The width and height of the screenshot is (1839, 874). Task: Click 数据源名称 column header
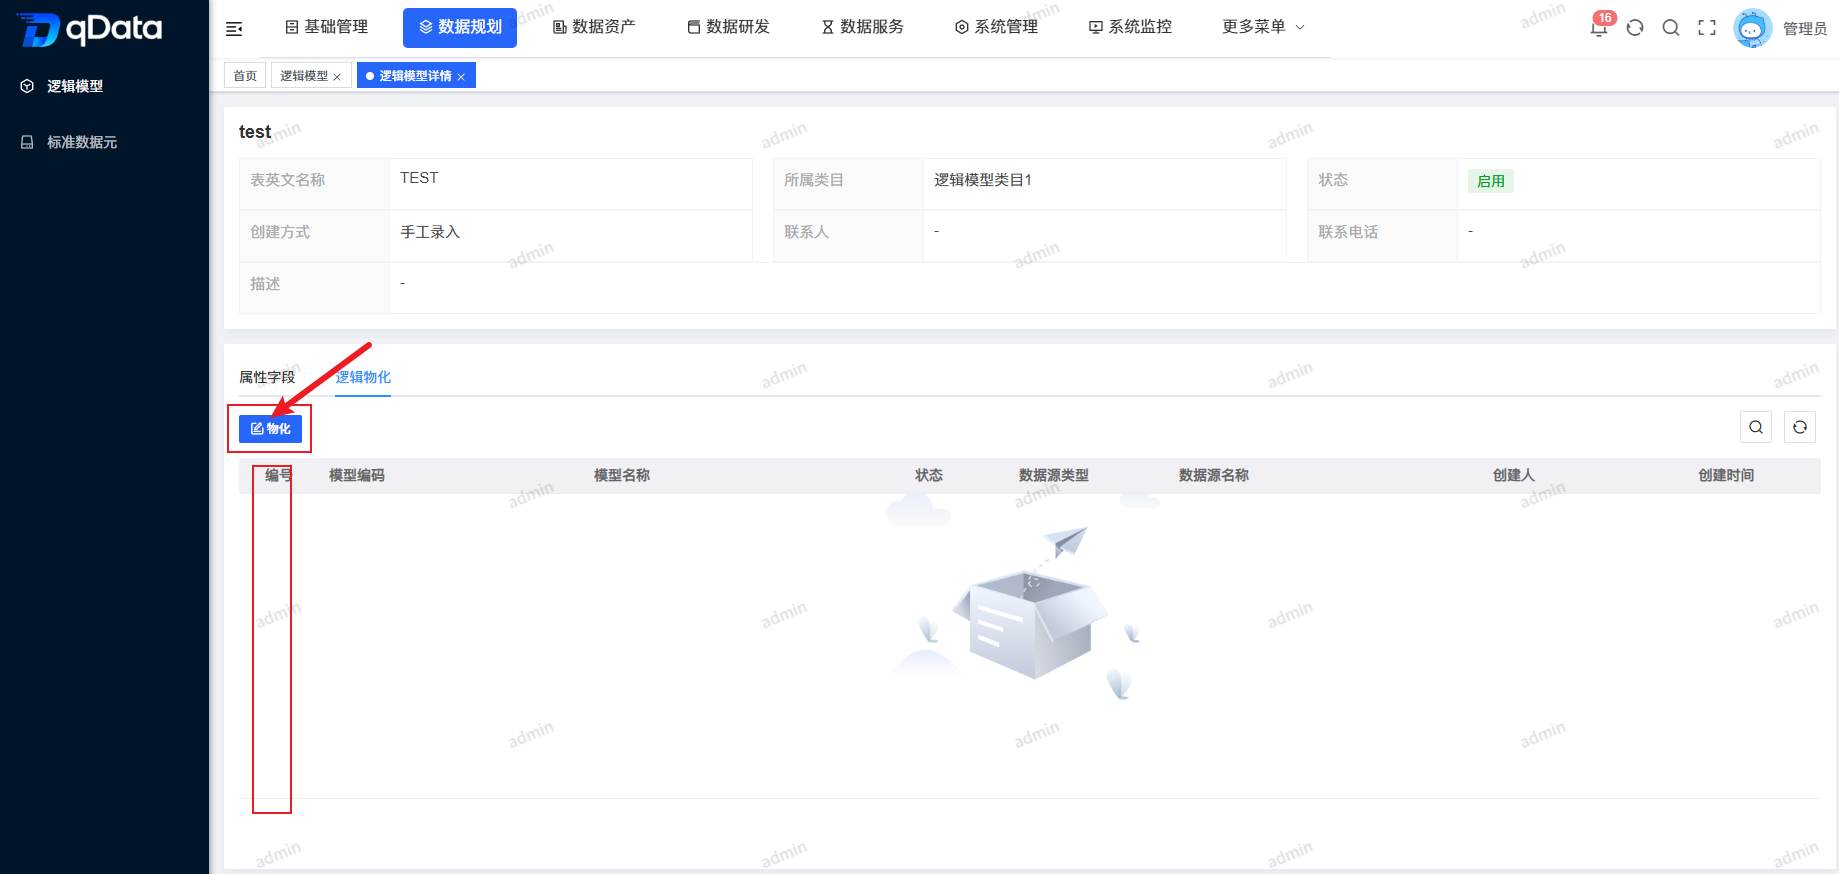[x=1214, y=476]
